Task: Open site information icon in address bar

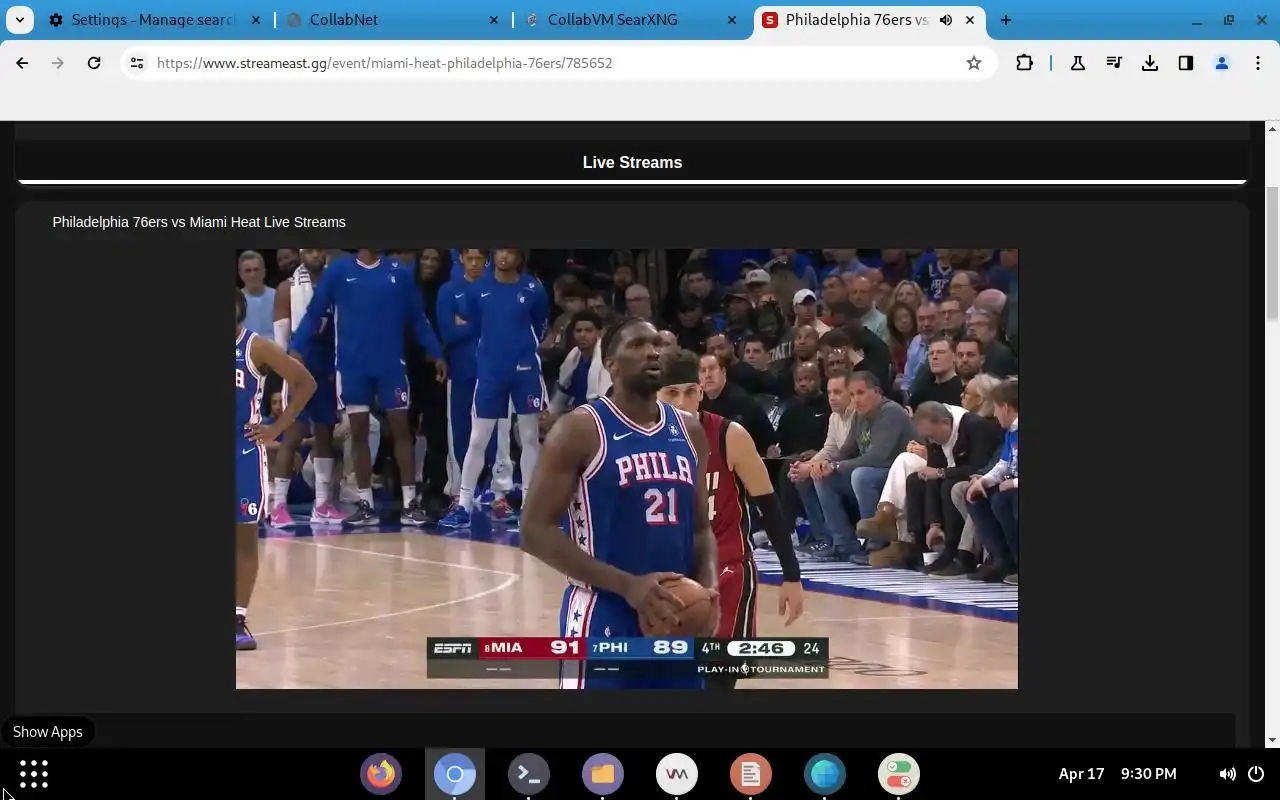Action: 137,63
